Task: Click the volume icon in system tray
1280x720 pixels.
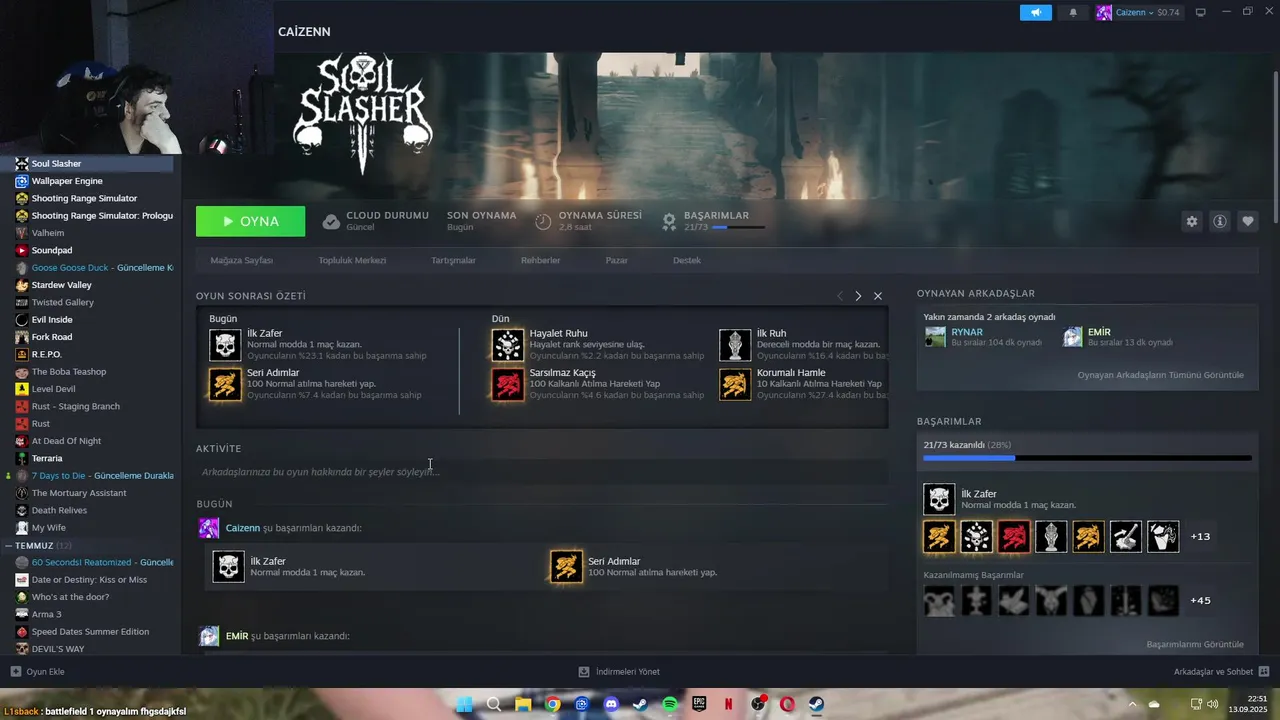Action: tap(1211, 704)
